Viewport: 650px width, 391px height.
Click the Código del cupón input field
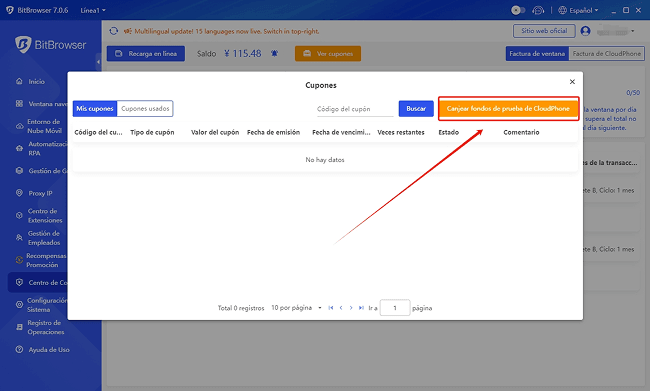[355, 109]
